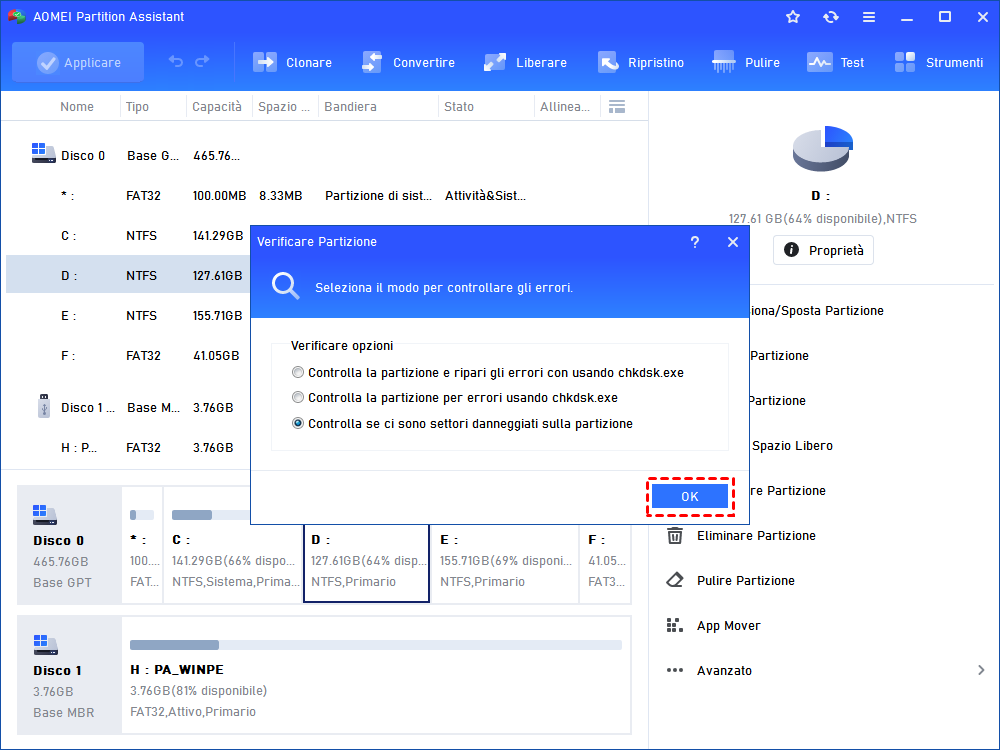Click the refresh icon in title bar
The width and height of the screenshot is (1000, 750).
[830, 17]
